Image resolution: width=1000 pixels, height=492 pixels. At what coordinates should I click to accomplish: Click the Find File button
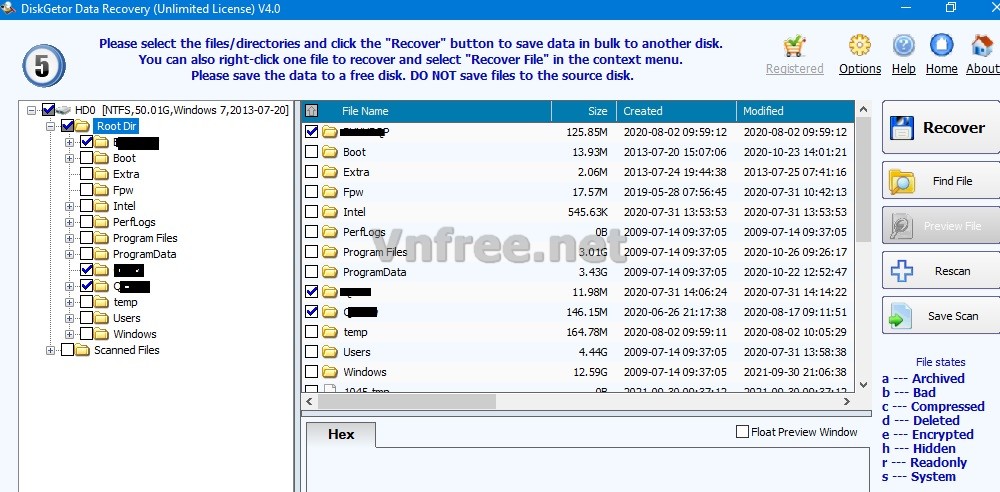click(941, 181)
